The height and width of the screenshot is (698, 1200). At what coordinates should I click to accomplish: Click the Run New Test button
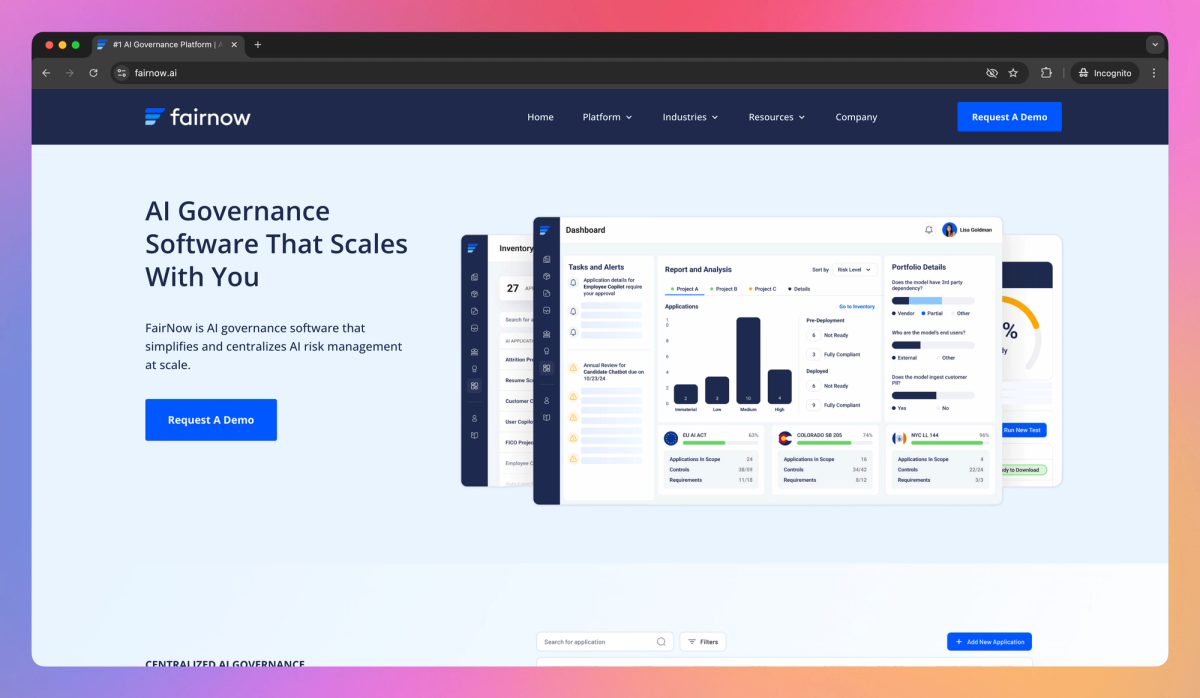pos(1022,429)
